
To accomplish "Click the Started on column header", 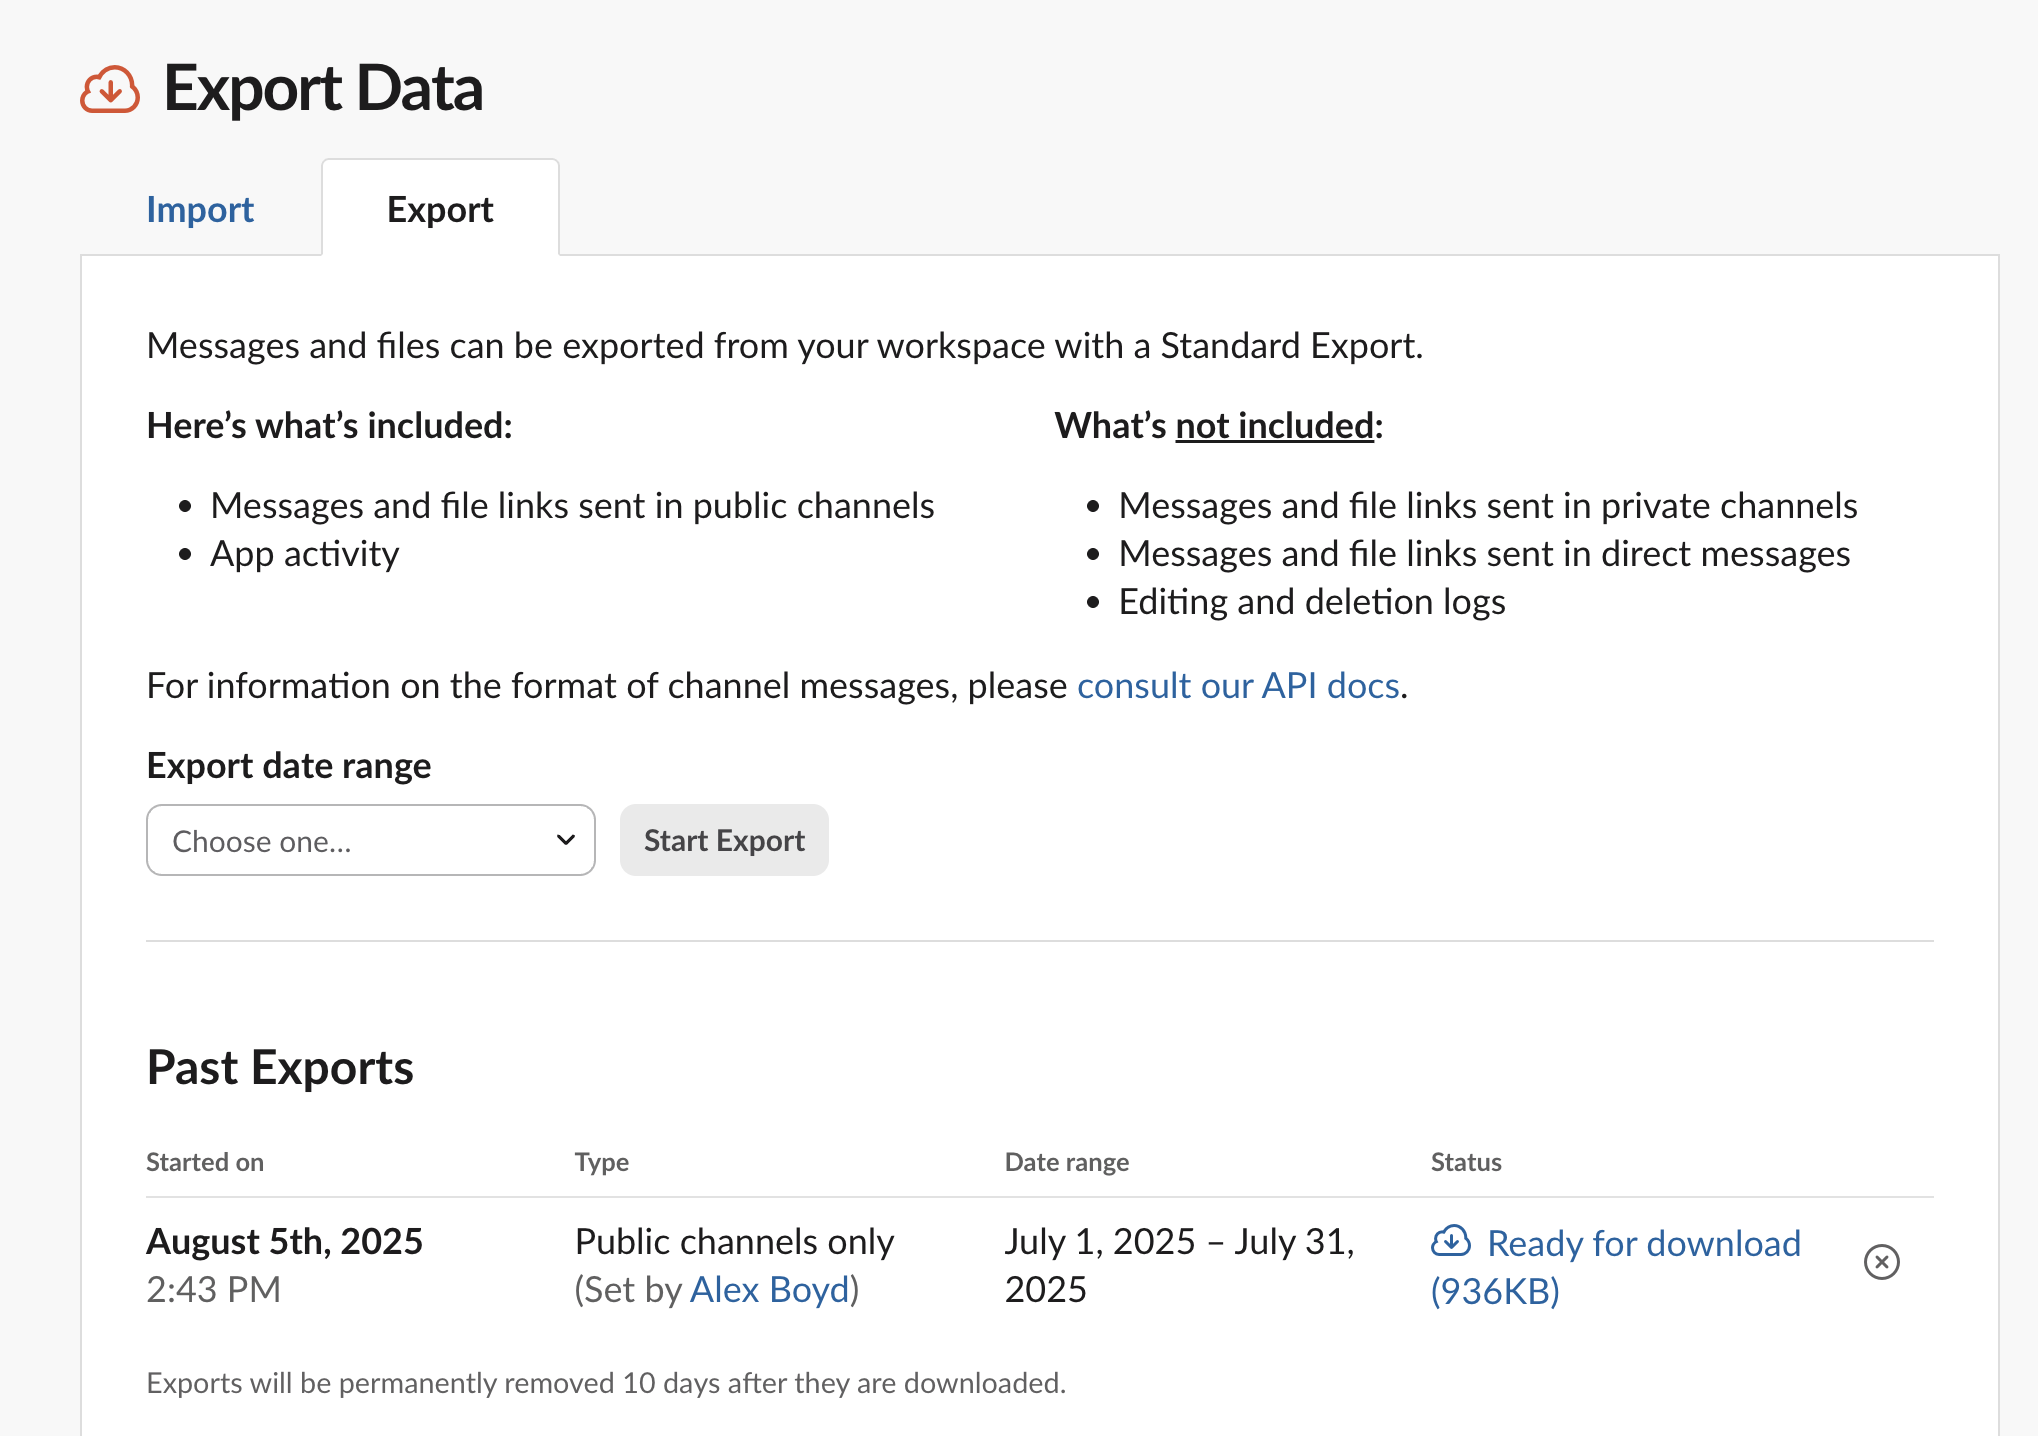I will click(205, 1162).
